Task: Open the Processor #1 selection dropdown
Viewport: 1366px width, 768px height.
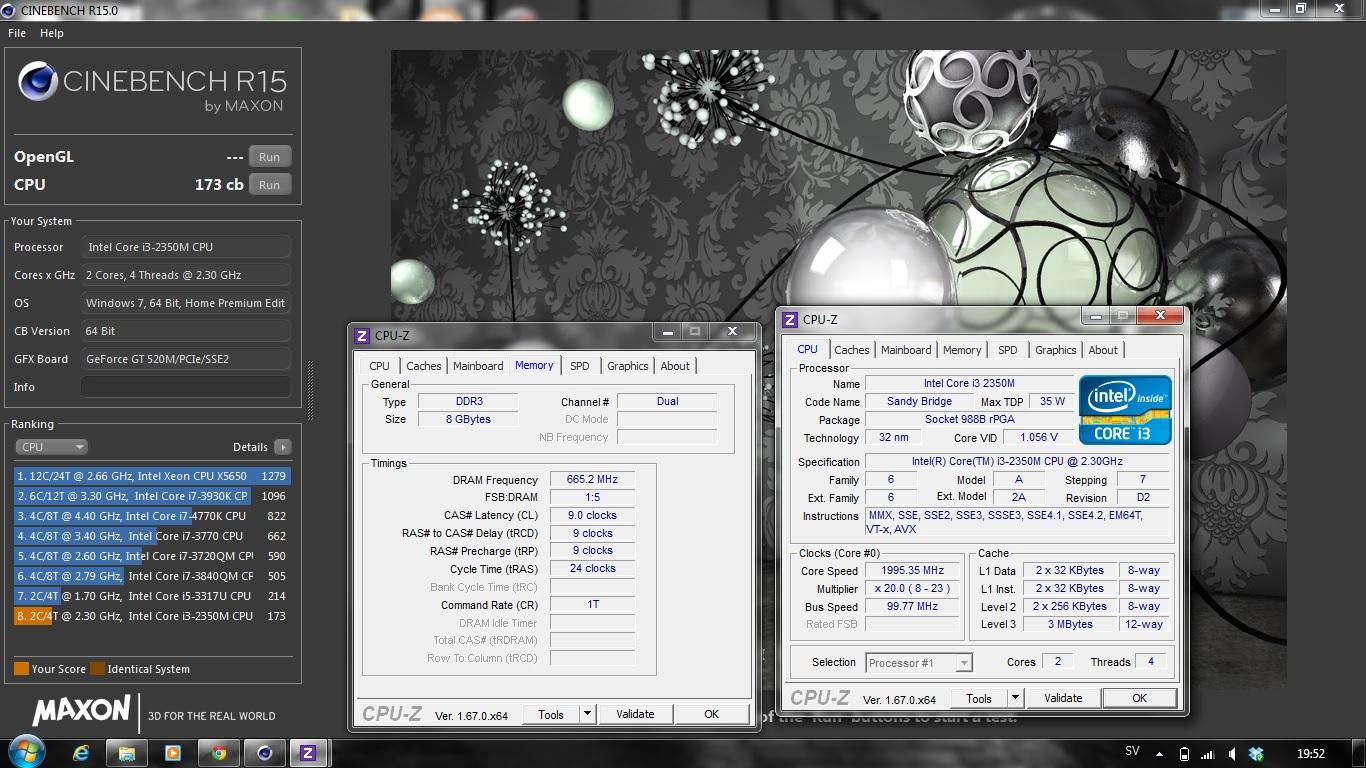Action: [919, 662]
